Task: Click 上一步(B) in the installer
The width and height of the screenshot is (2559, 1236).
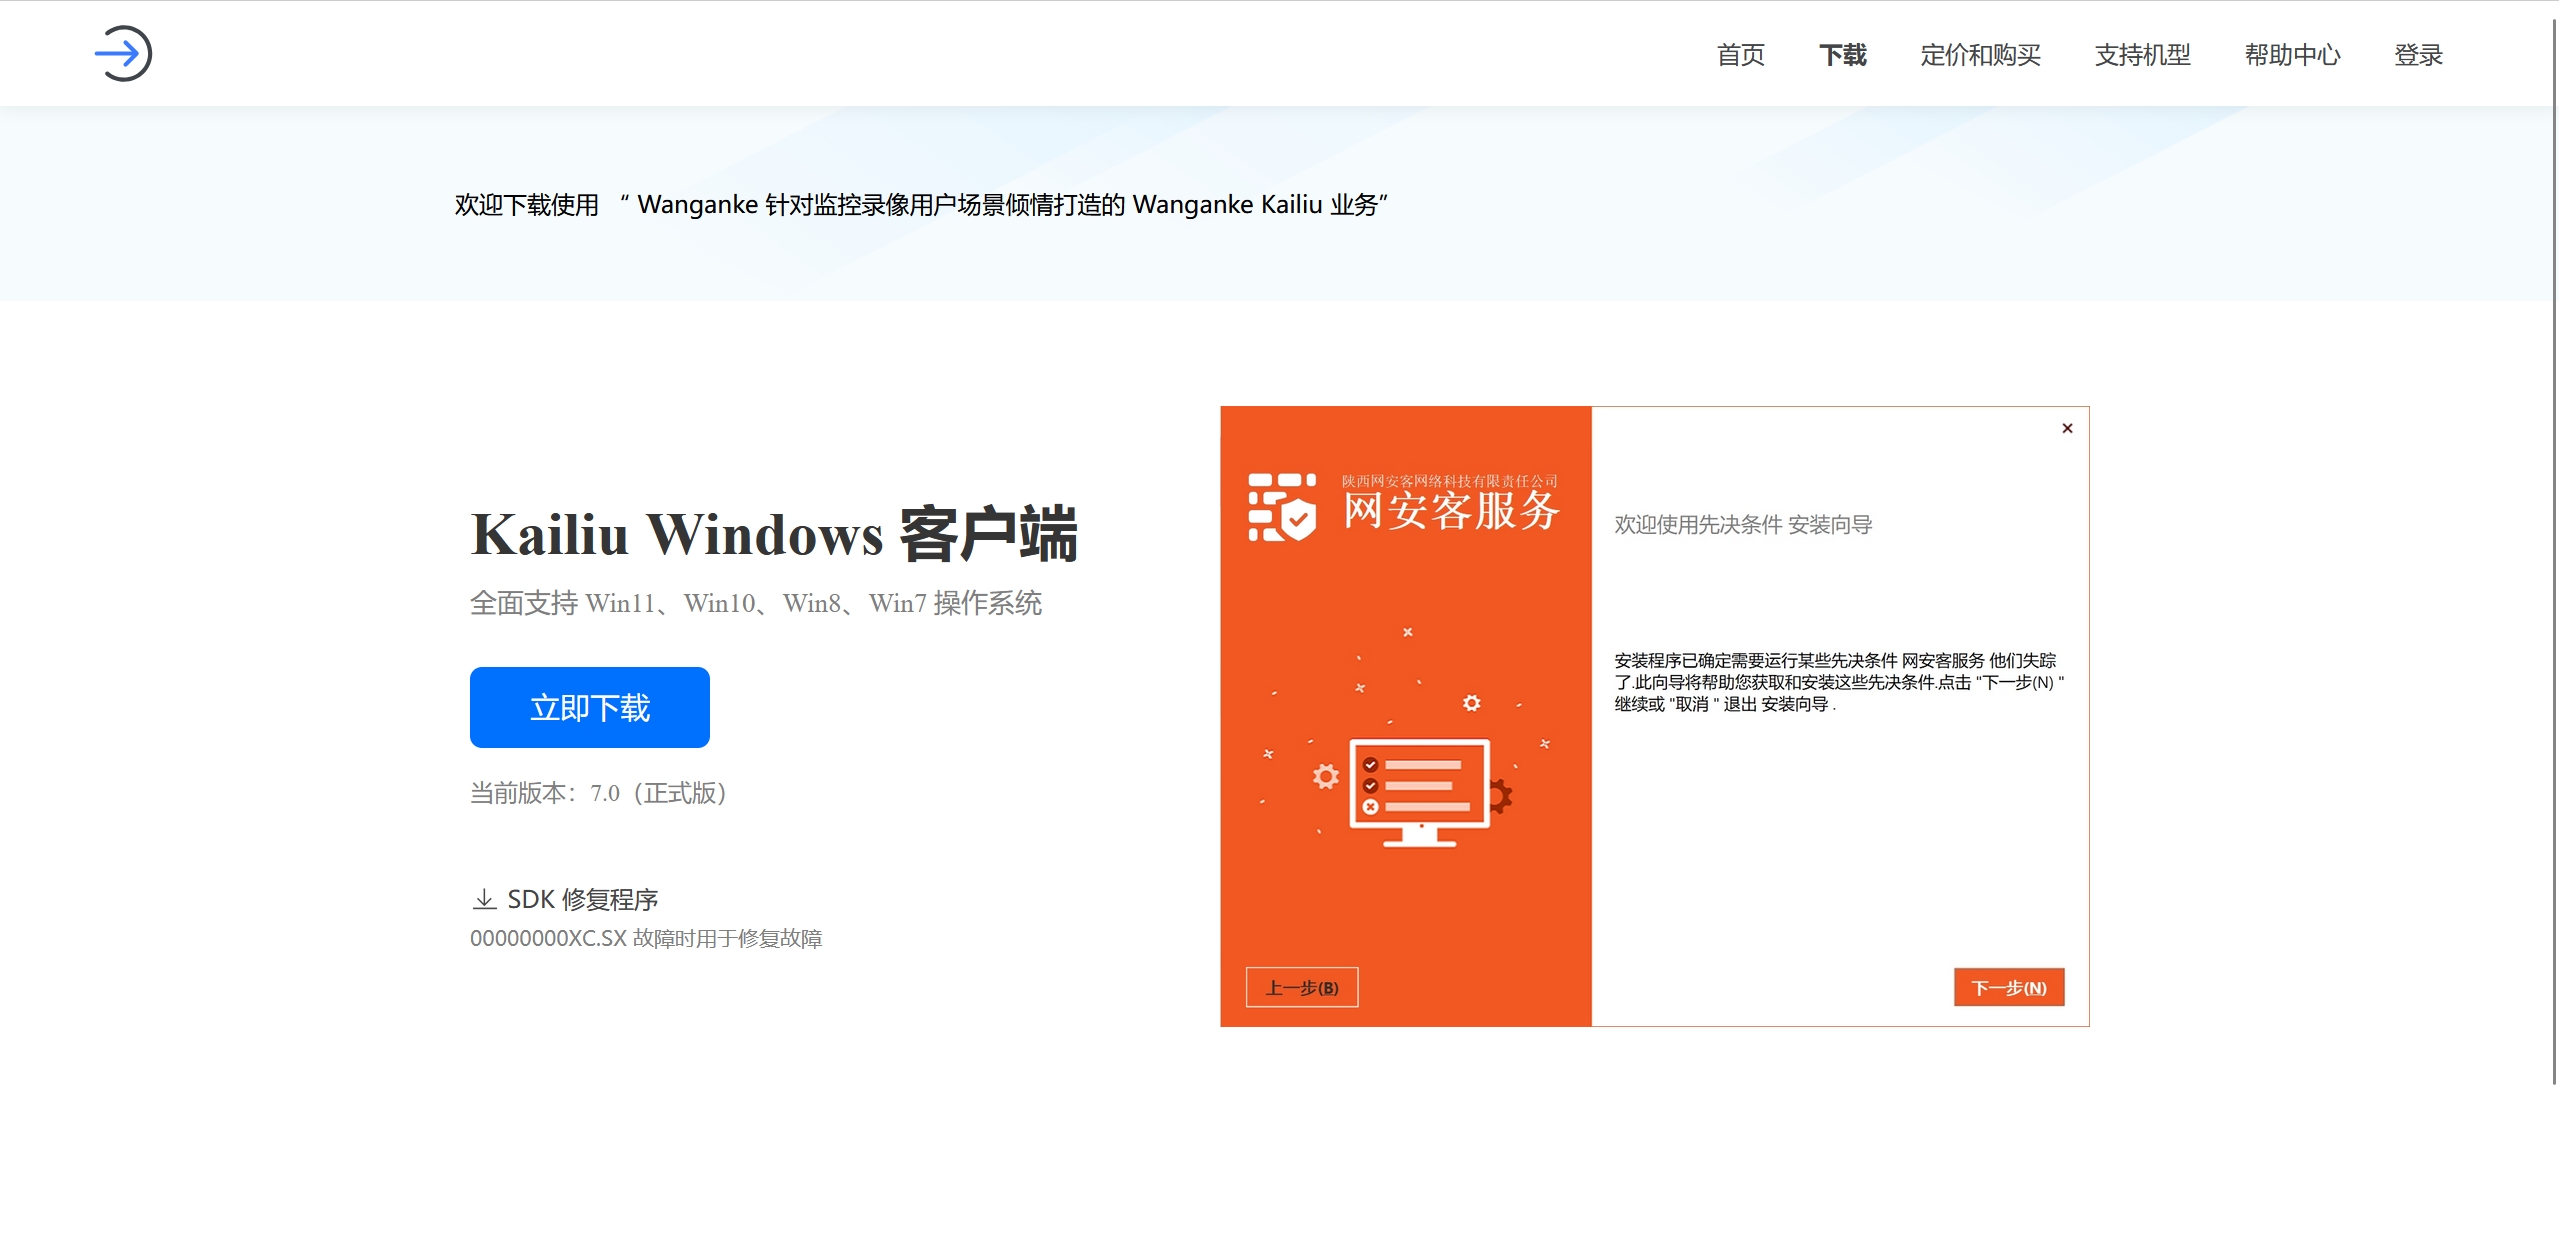Action: 1301,987
